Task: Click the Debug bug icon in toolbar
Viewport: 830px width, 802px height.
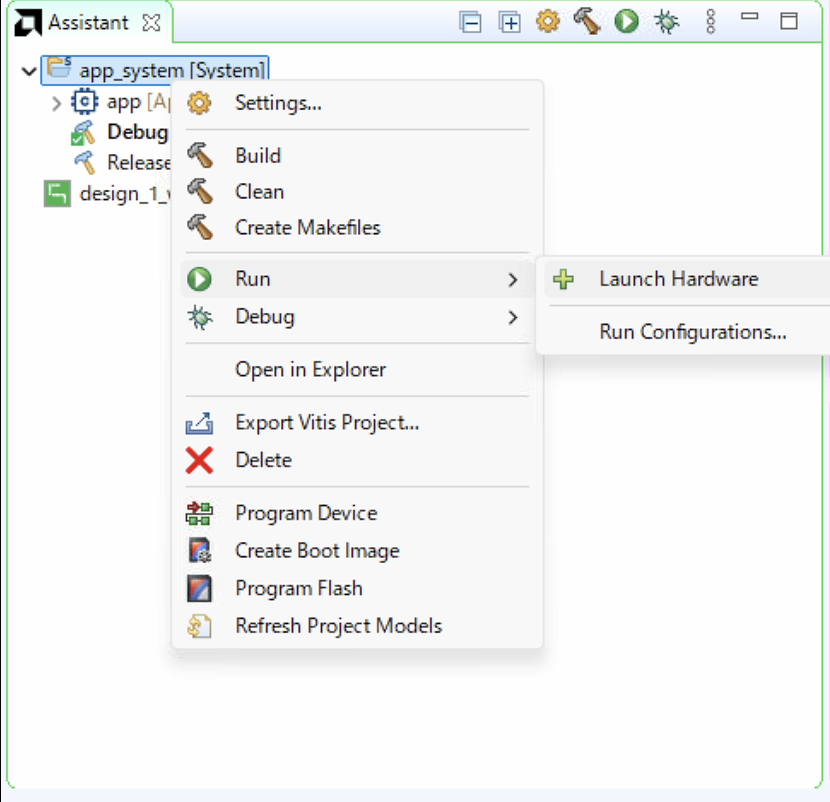Action: [665, 22]
